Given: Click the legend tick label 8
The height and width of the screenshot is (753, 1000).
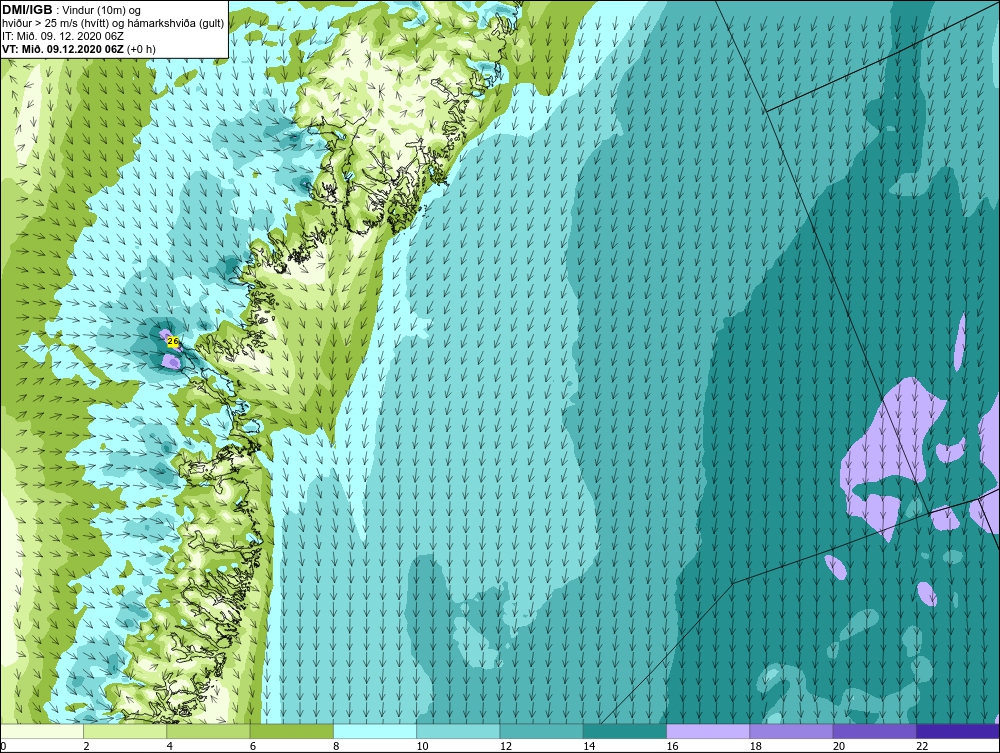Looking at the screenshot, I should point(336,746).
